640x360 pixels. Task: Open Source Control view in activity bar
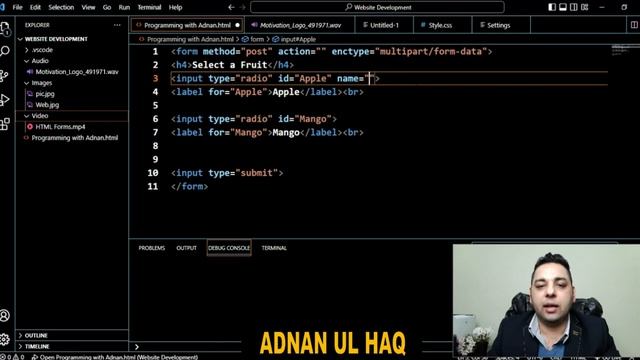4,76
